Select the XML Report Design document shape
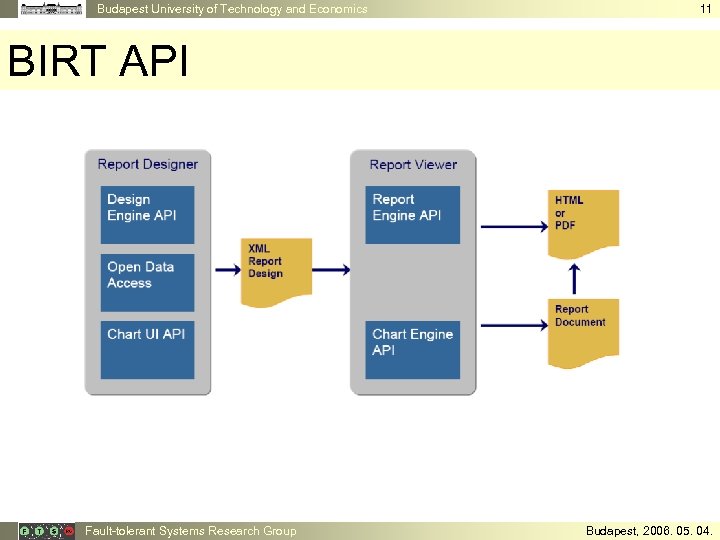 tap(276, 272)
